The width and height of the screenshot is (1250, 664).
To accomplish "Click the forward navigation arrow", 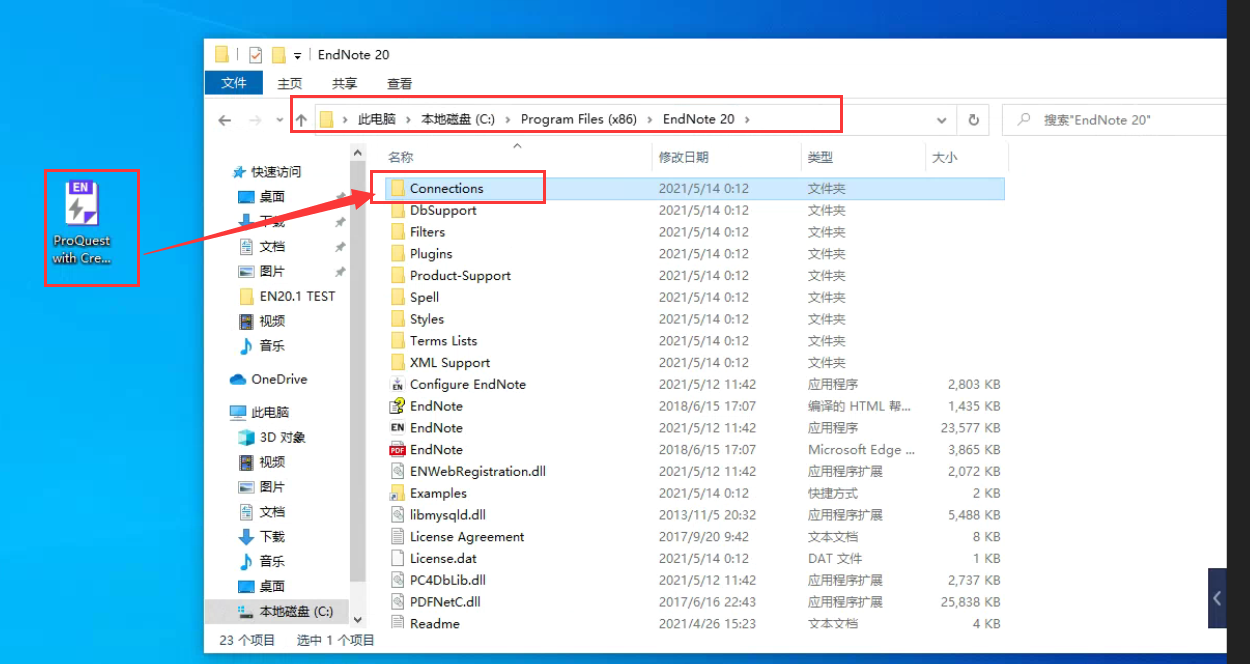I will coord(255,120).
